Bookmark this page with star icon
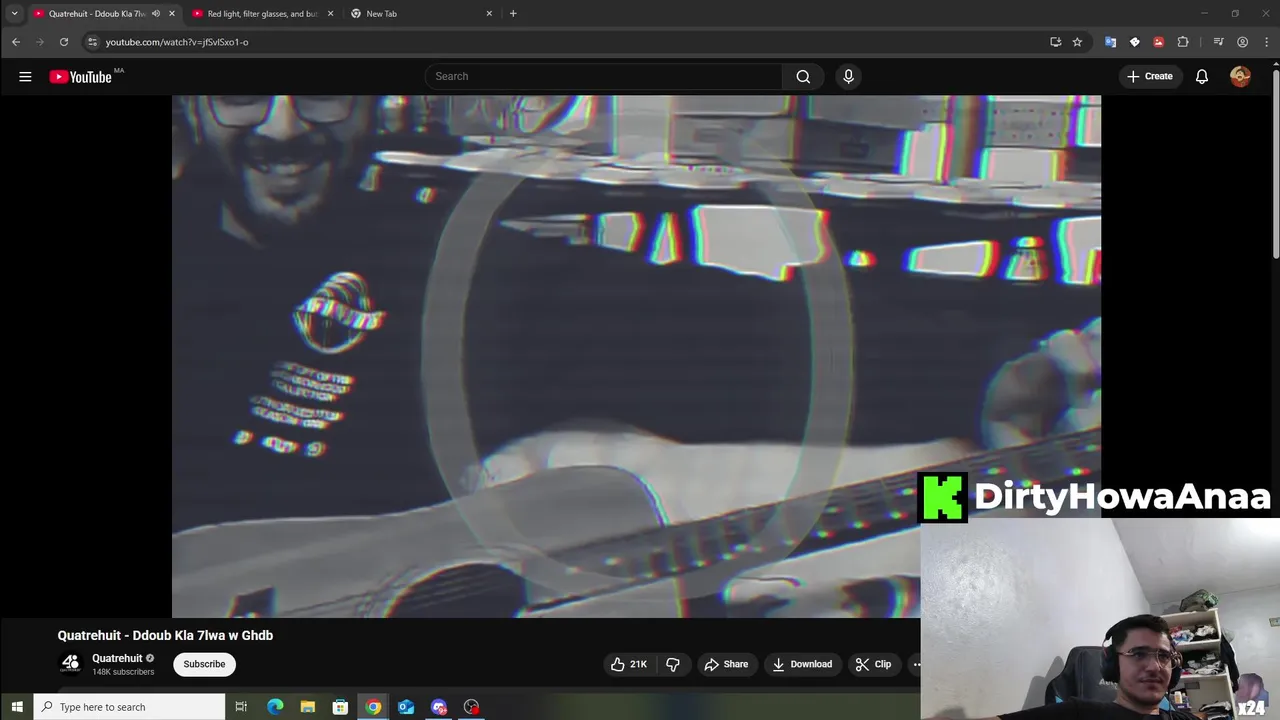The image size is (1280, 720). (x=1077, y=42)
